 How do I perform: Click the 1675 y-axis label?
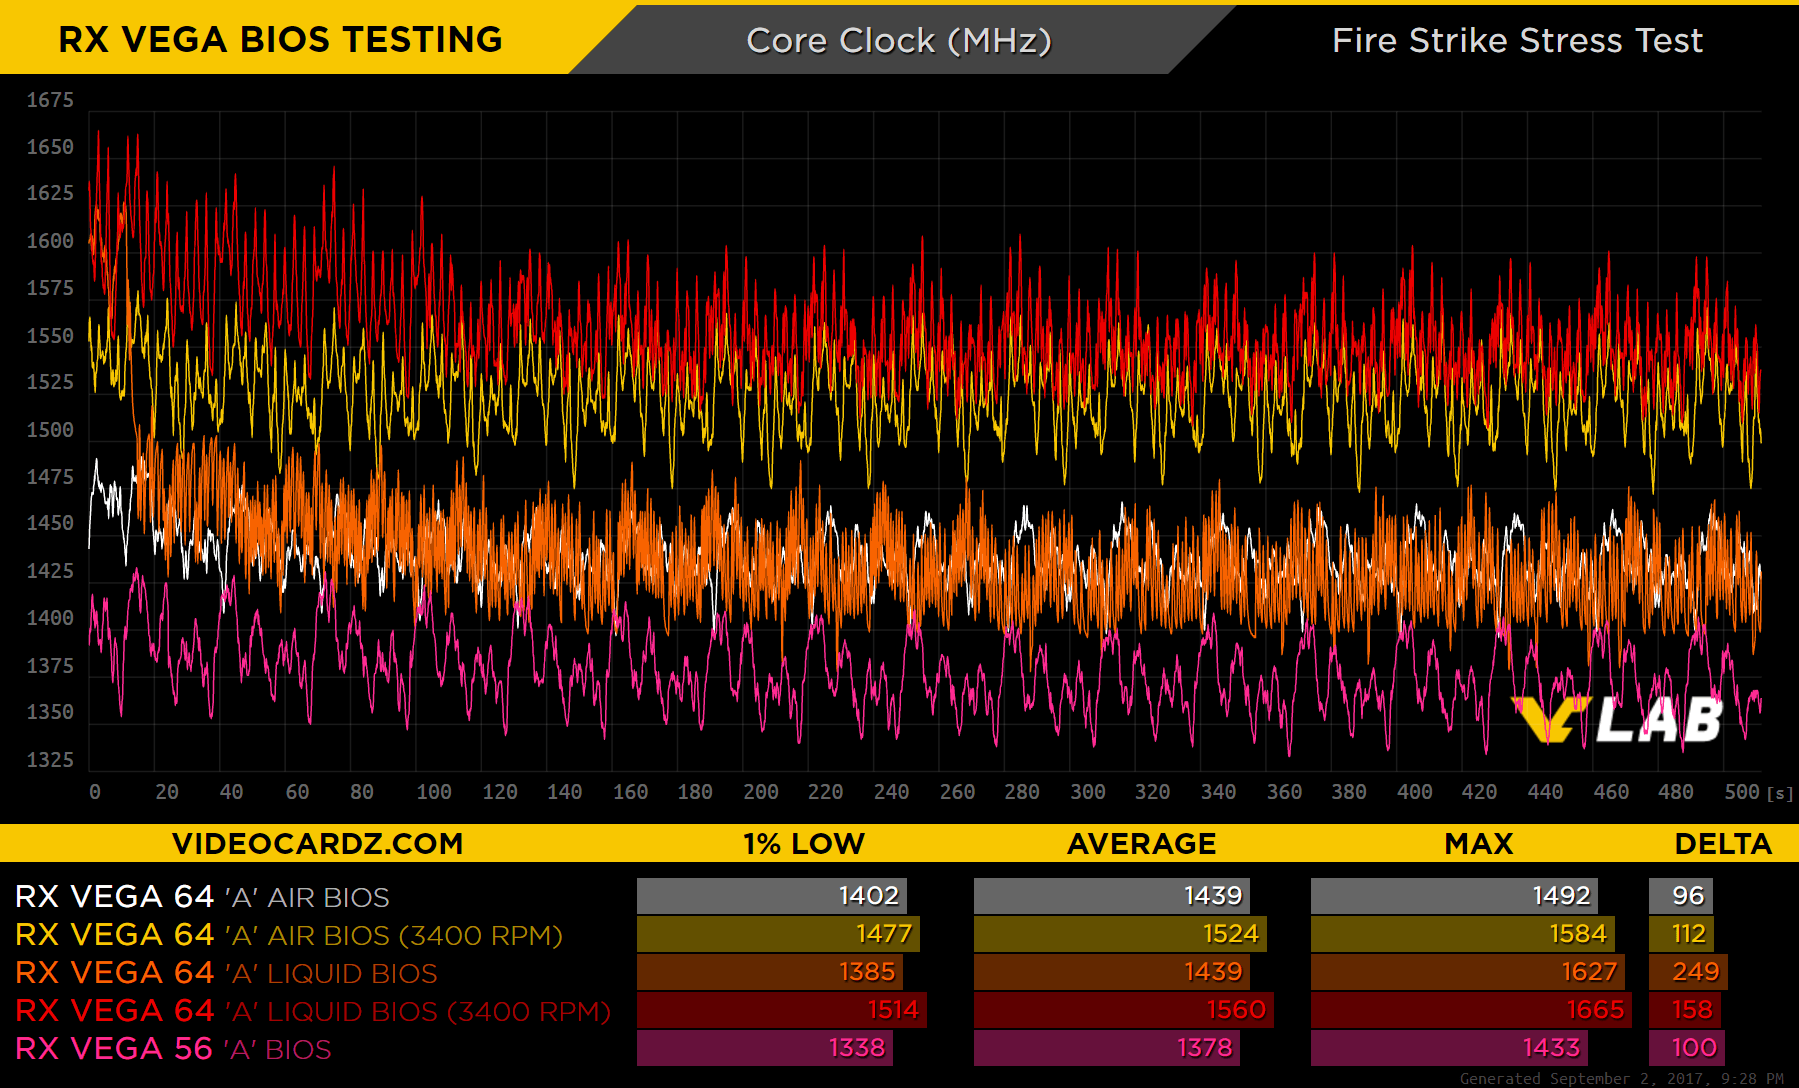point(50,100)
